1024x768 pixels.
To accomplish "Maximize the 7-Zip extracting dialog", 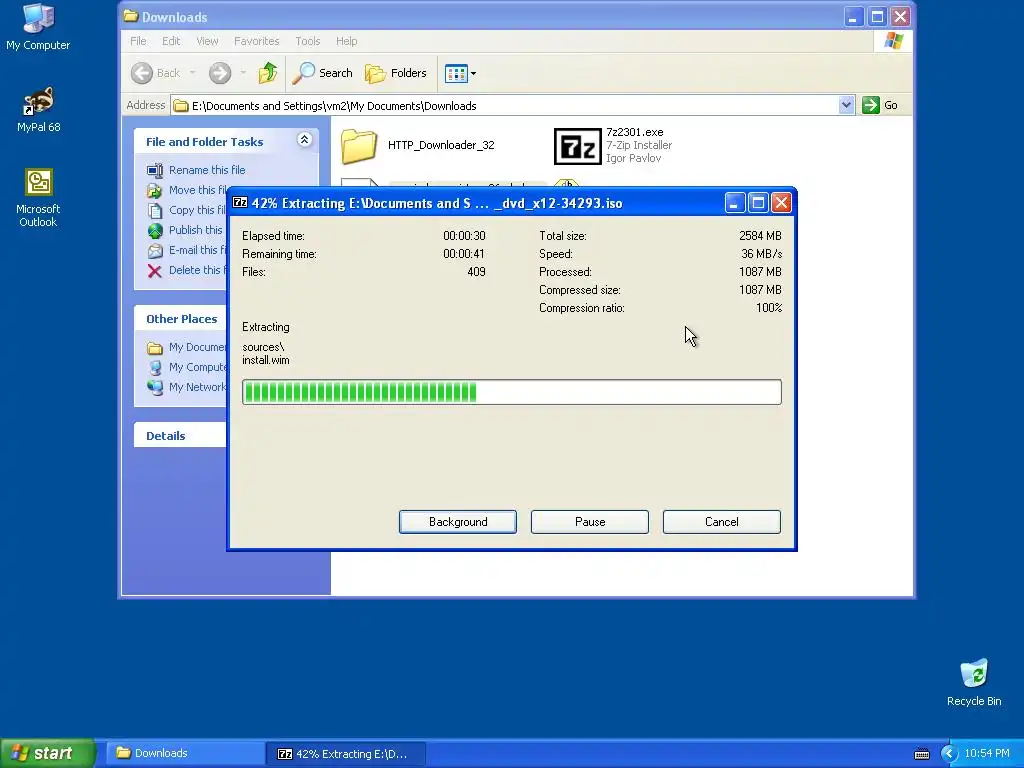I will (x=758, y=203).
